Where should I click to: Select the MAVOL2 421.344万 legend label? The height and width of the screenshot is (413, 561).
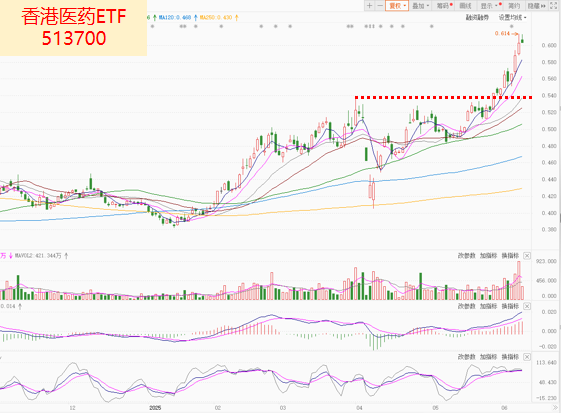[x=38, y=256]
